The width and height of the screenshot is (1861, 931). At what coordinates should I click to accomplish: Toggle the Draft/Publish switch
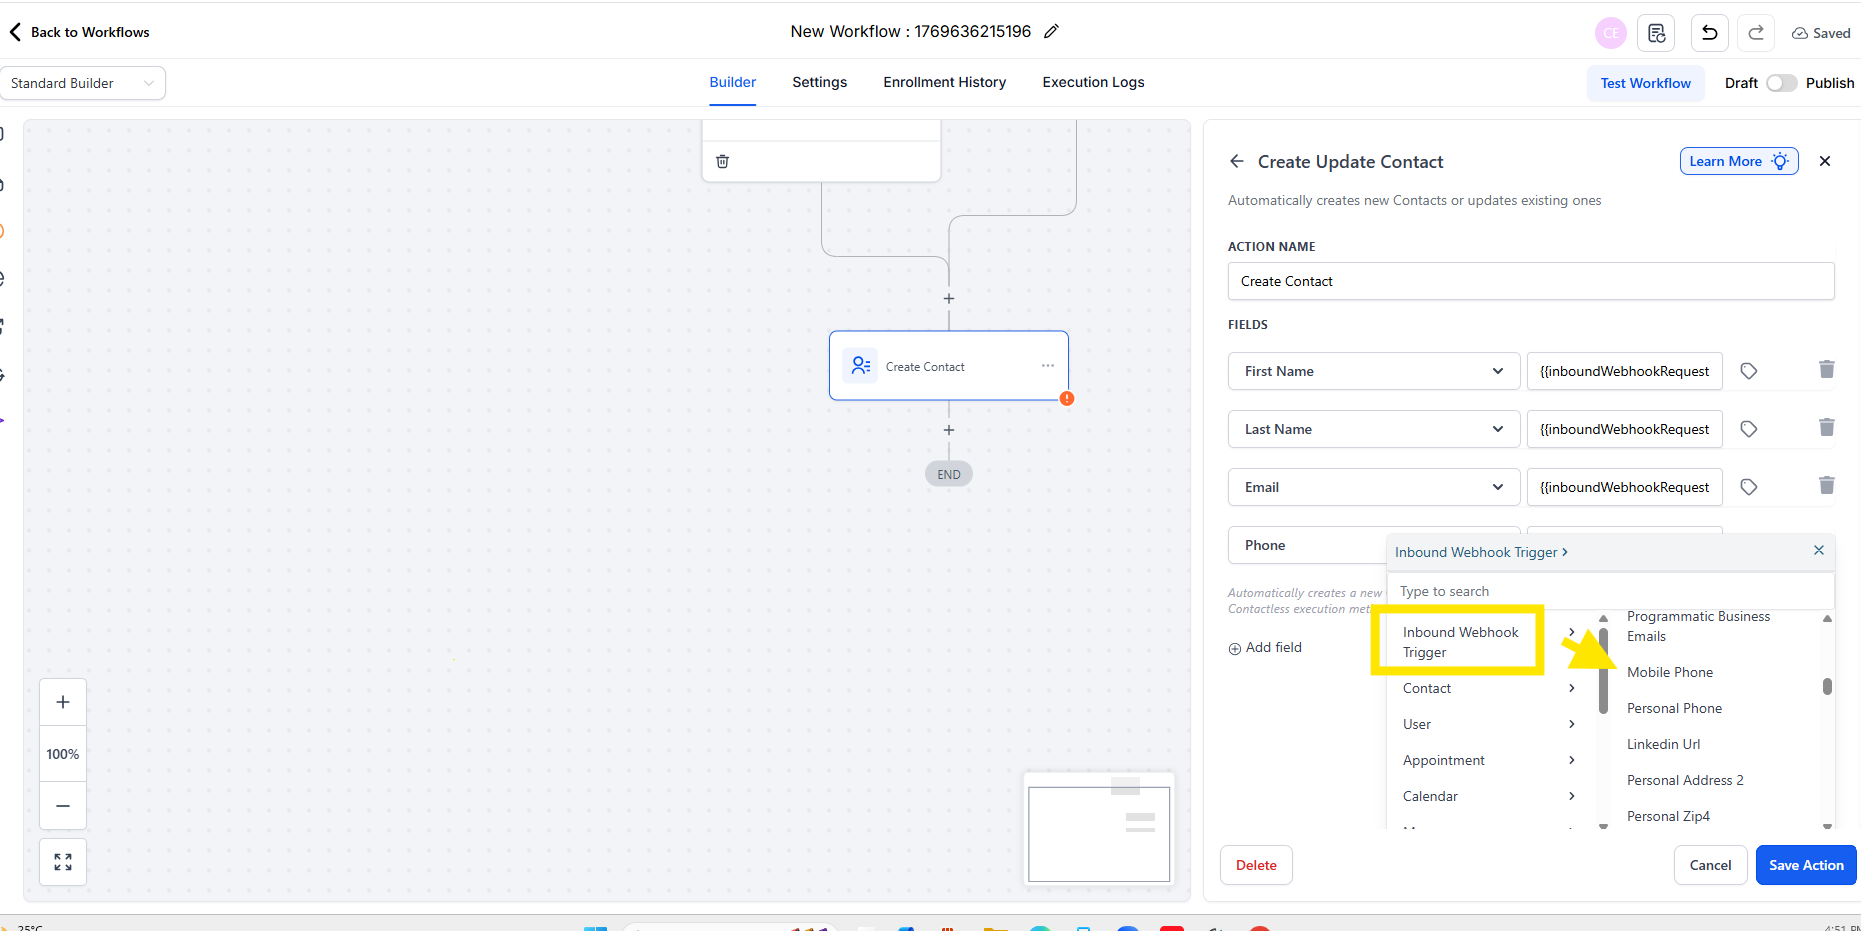[1781, 83]
